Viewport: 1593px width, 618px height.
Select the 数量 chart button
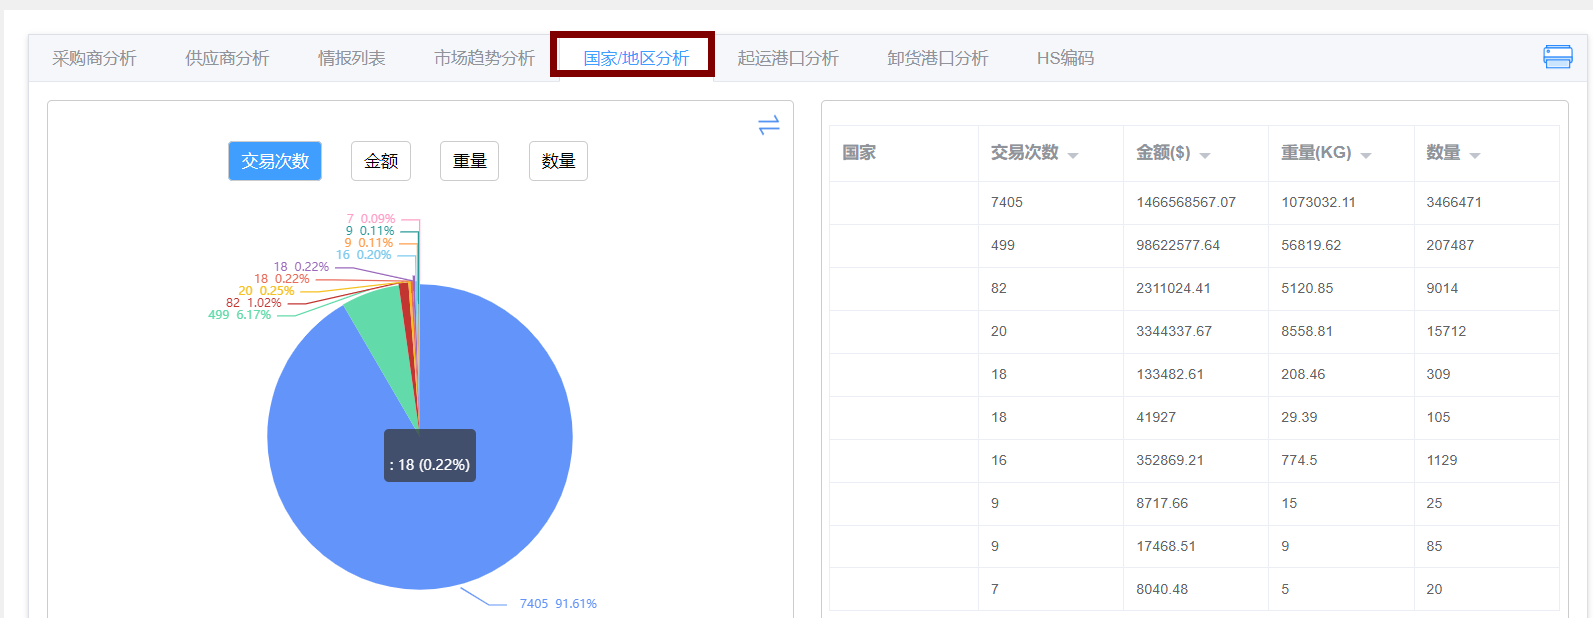click(558, 161)
